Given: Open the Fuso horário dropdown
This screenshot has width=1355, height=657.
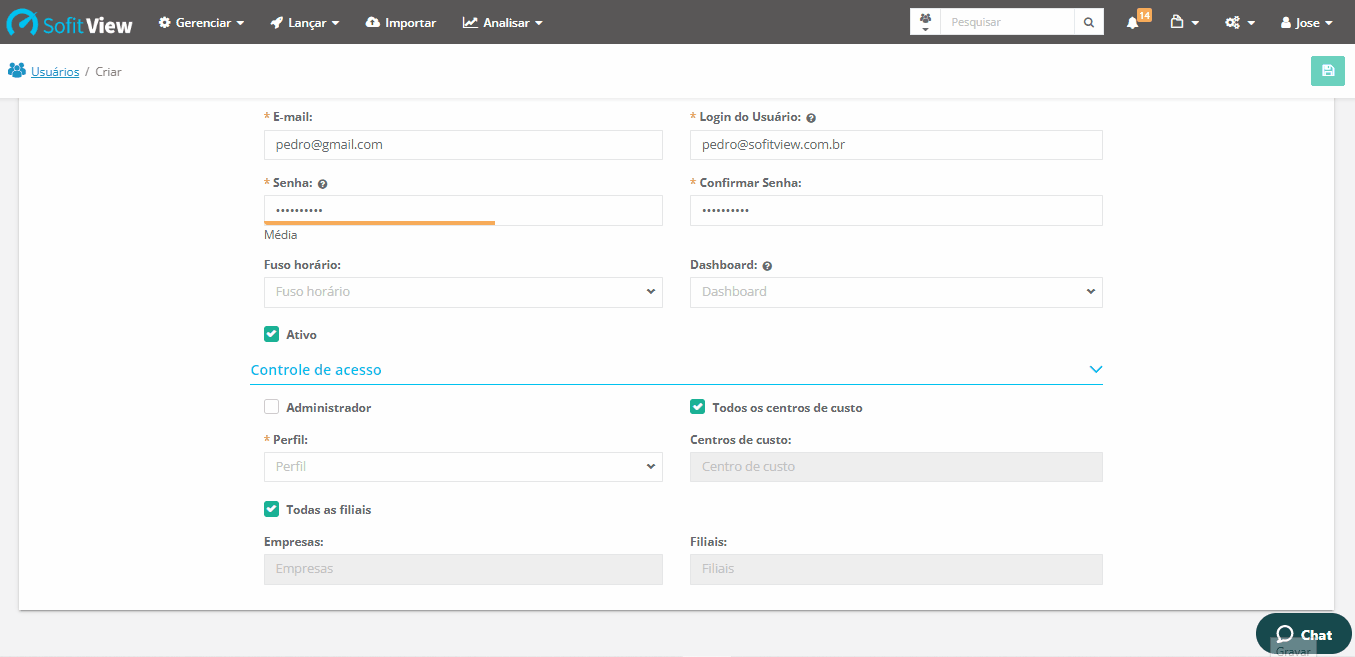Looking at the screenshot, I should point(462,292).
